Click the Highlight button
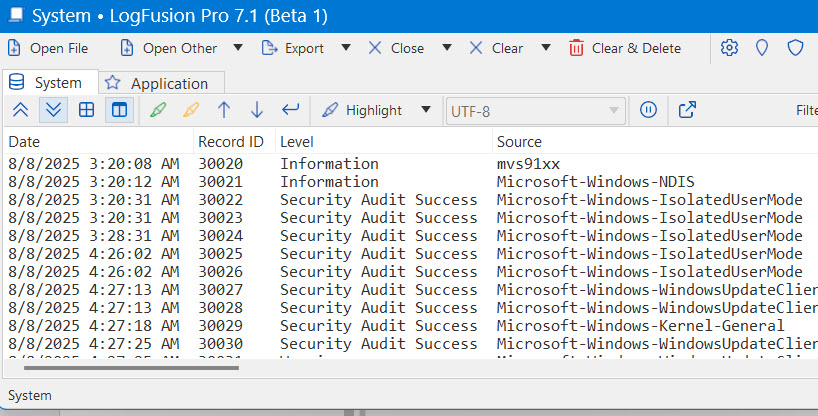 click(x=362, y=110)
